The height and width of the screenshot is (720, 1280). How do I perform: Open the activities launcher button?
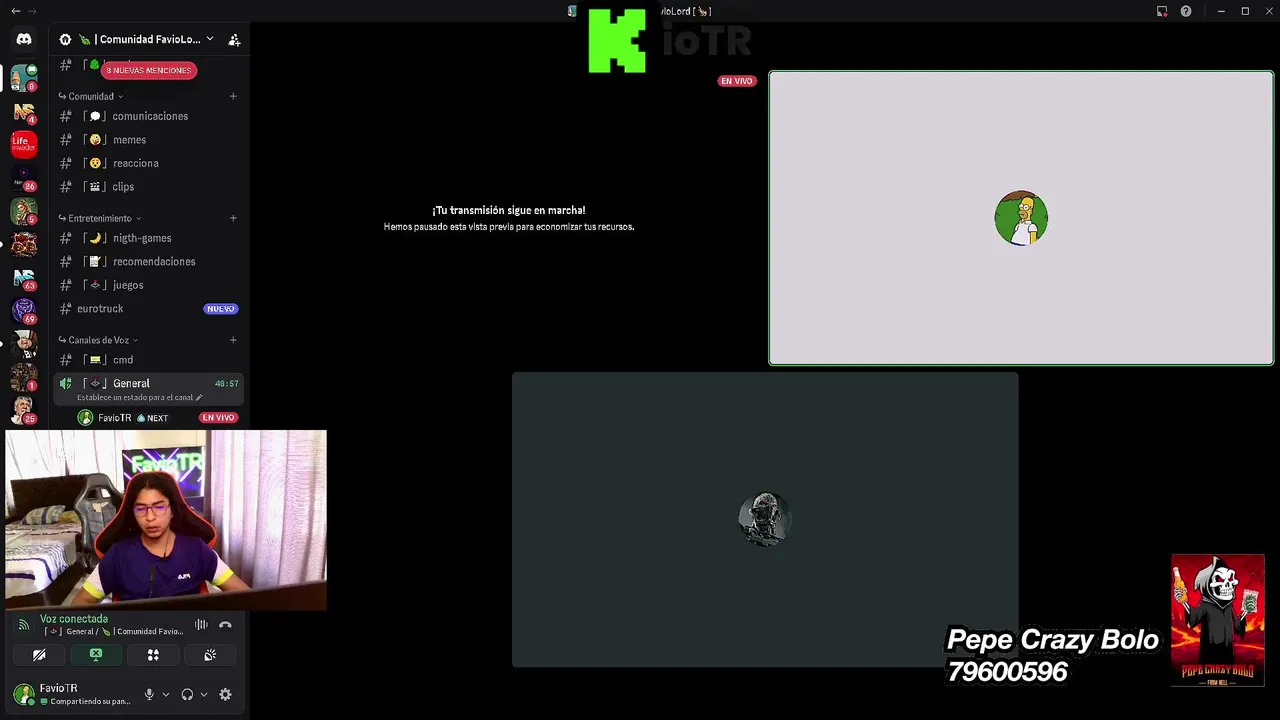pos(153,655)
